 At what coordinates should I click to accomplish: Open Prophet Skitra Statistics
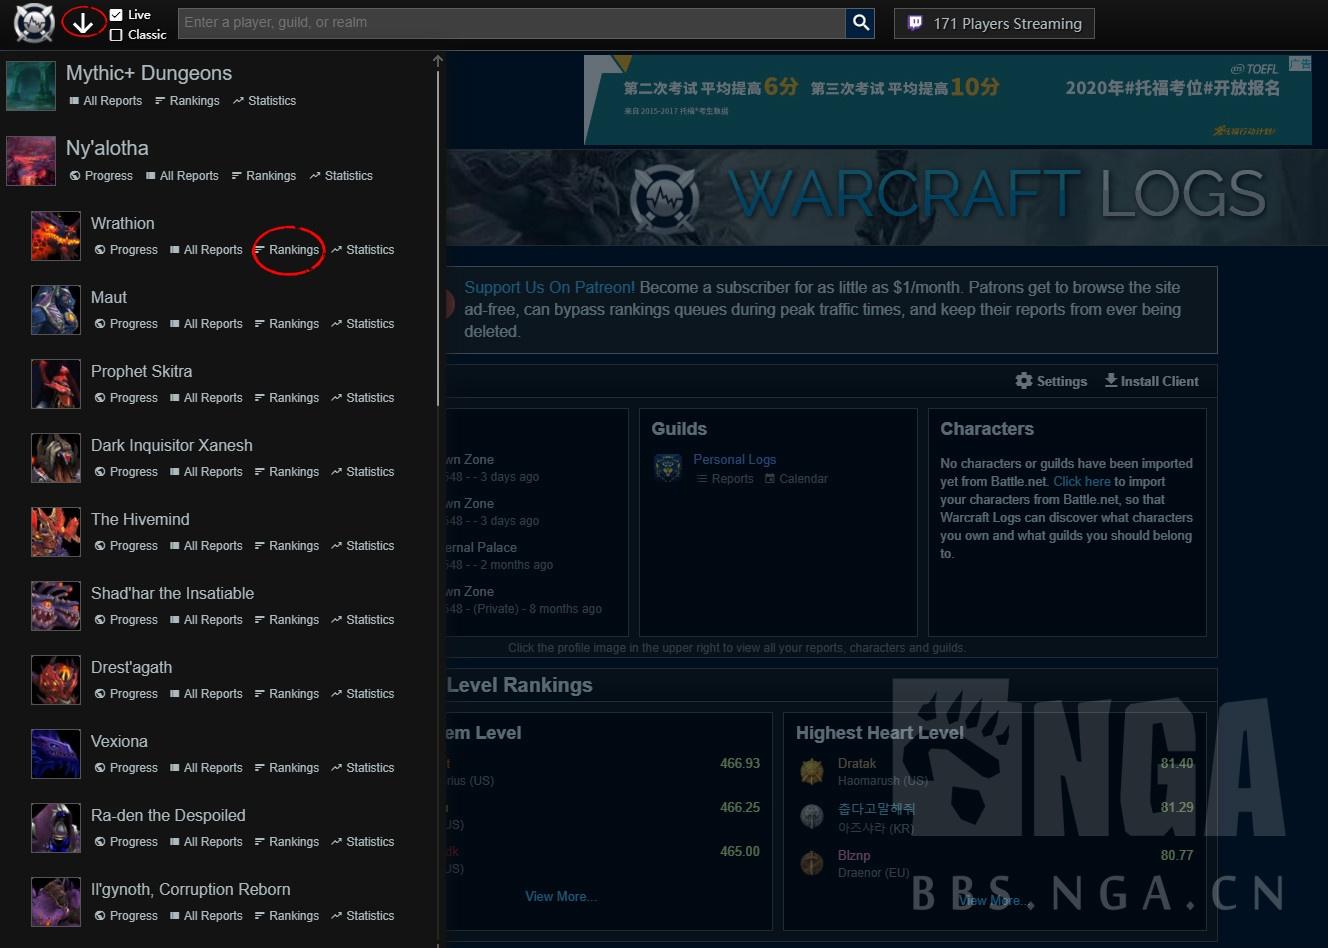363,398
